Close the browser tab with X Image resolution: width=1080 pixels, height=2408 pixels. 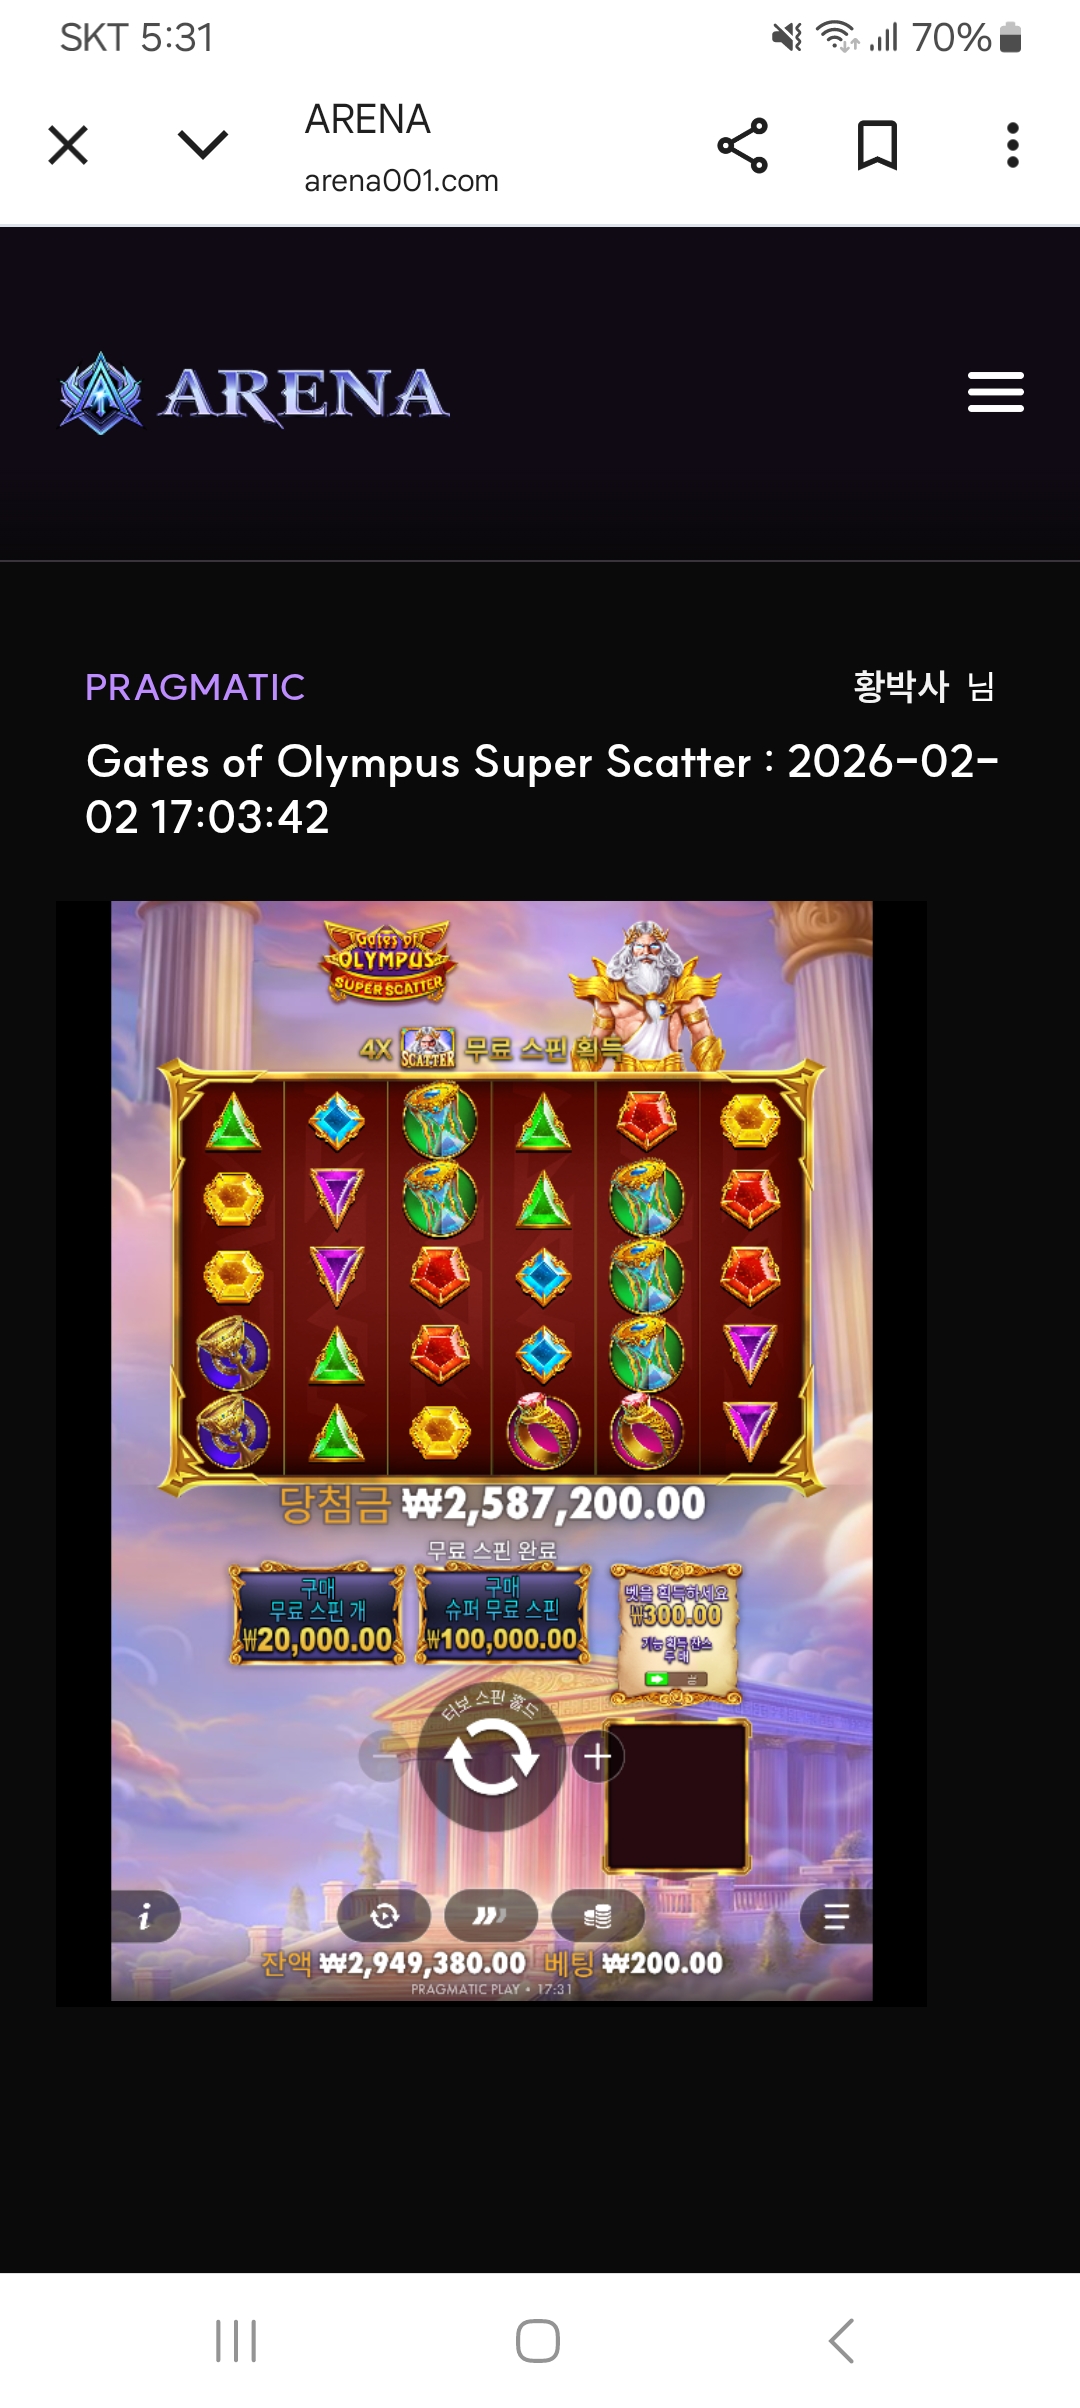click(x=68, y=146)
